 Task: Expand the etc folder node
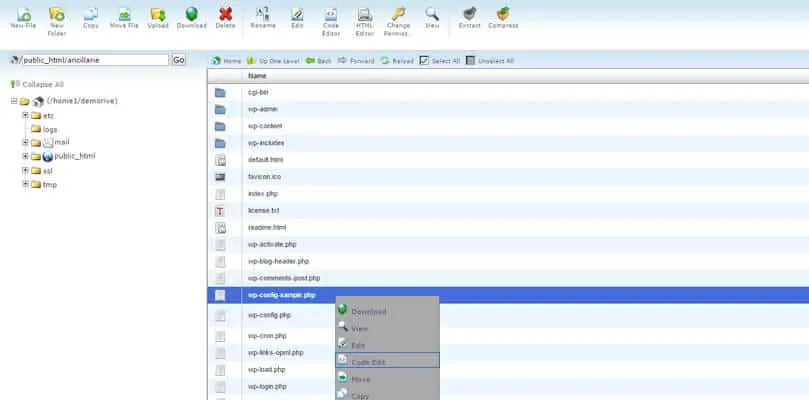tap(25, 115)
